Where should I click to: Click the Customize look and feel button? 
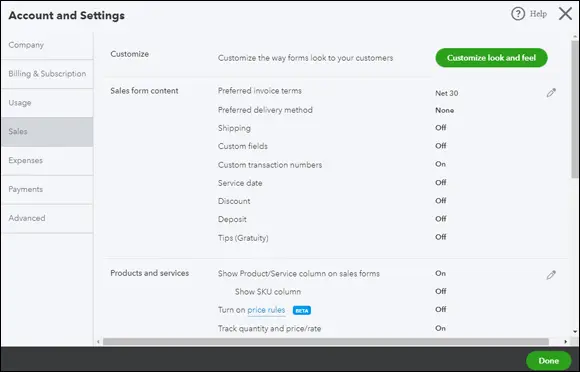coord(491,58)
